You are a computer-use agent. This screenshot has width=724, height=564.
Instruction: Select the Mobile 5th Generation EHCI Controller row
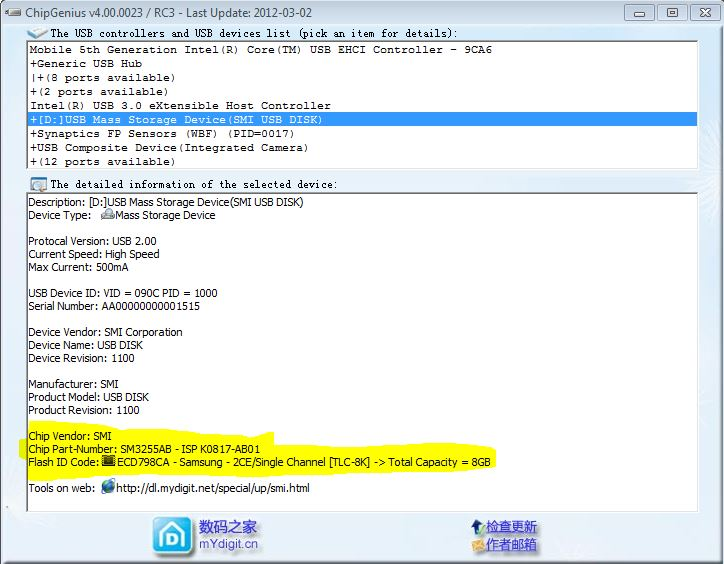362,49
